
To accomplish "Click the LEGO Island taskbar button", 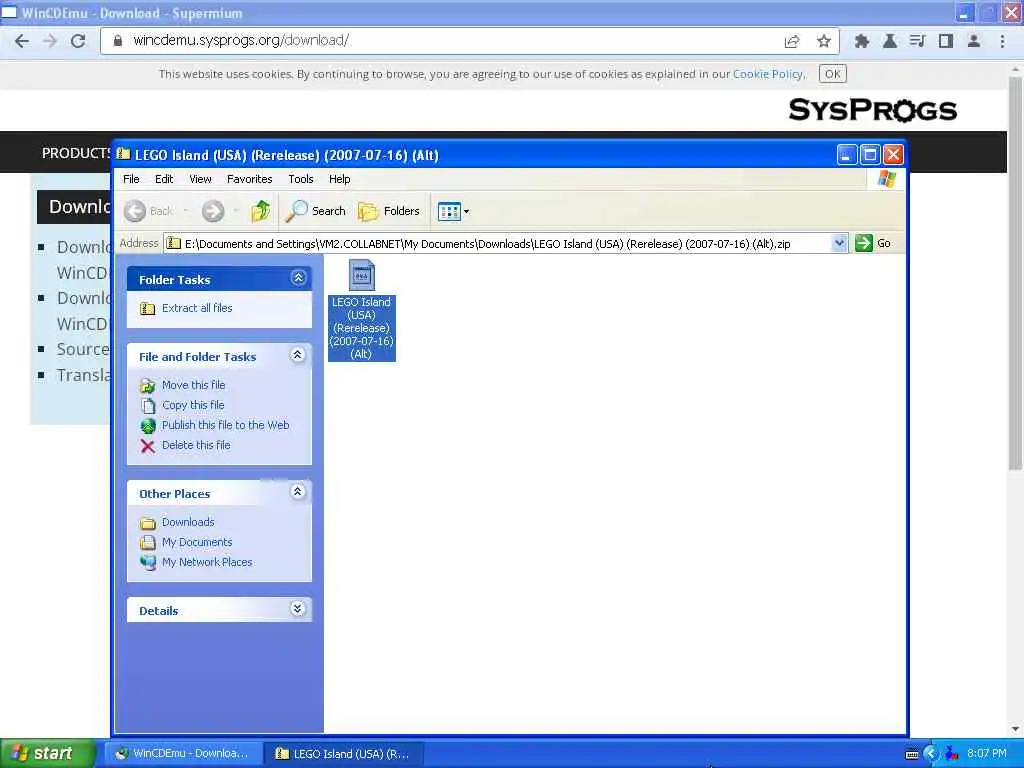I will tap(344, 754).
